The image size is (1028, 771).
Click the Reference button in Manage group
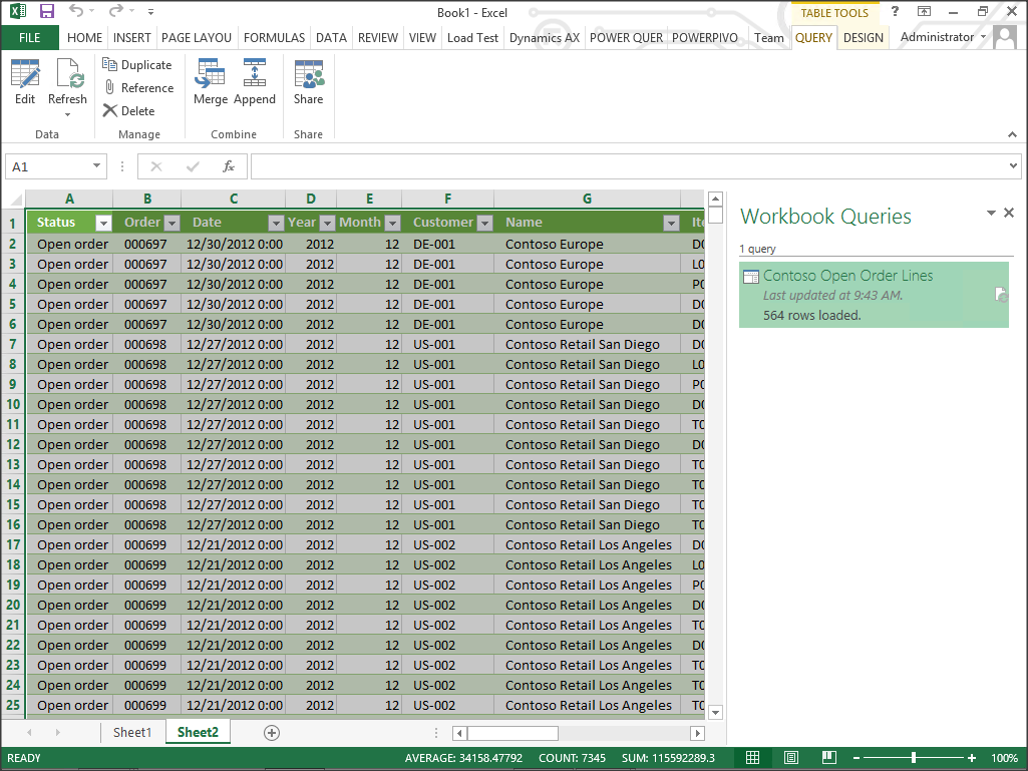pos(138,88)
